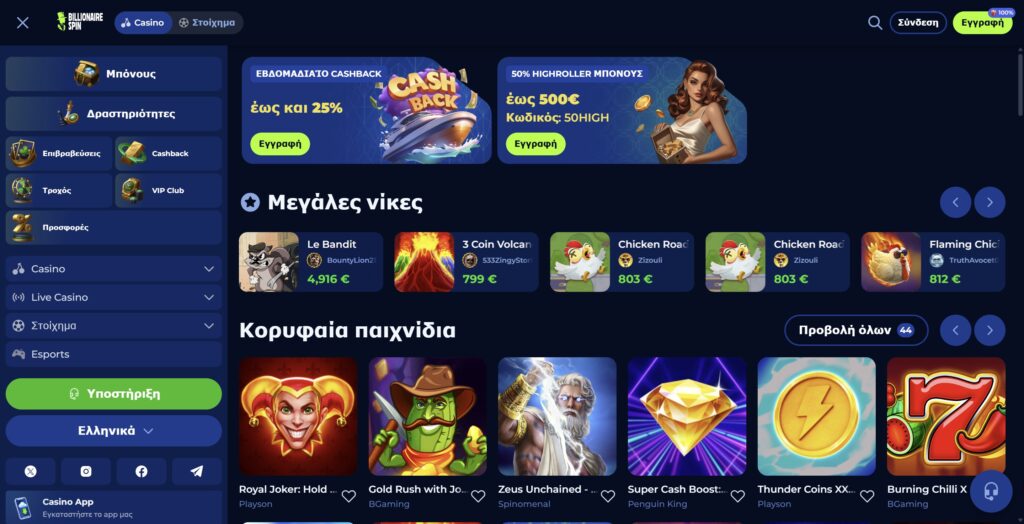The width and height of the screenshot is (1024, 524).
Task: Select Esports in the sidebar menu
Action: pos(114,354)
